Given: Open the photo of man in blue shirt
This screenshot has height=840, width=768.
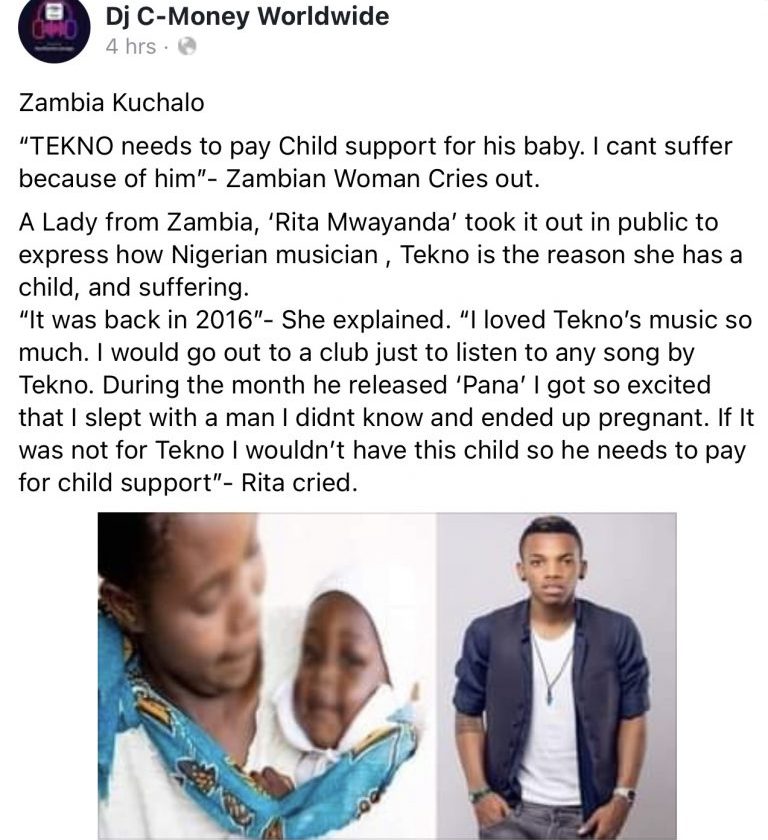Looking at the screenshot, I should click(x=556, y=676).
